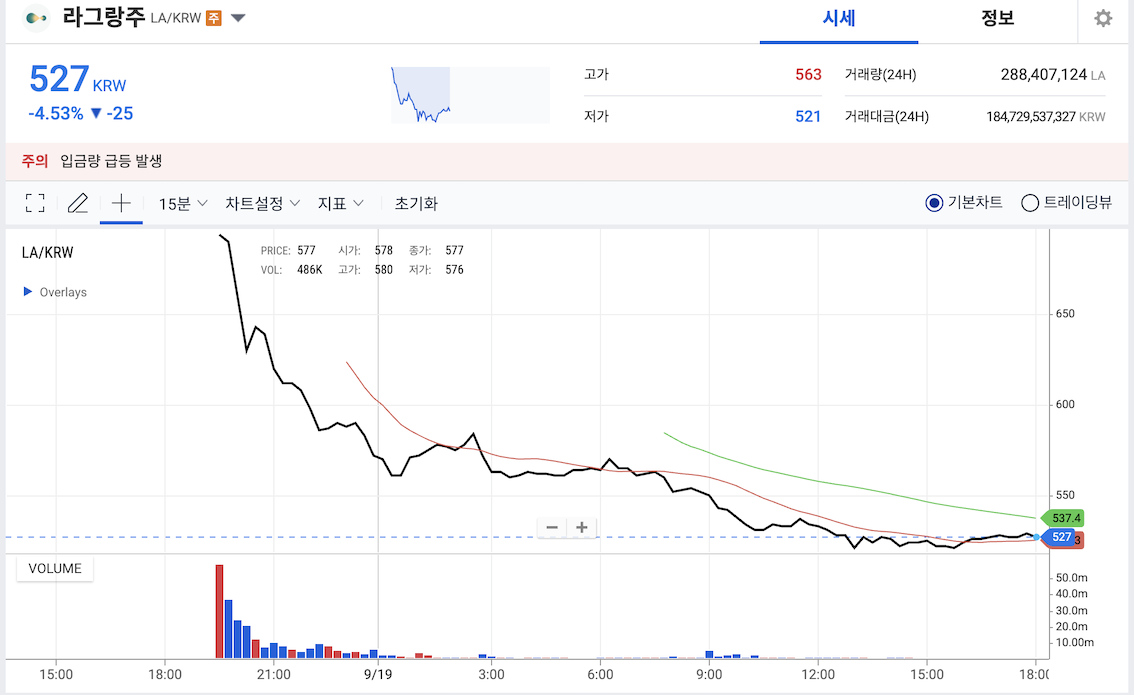Click the mini price chart thumbnail
1134x695 pixels.
[470, 95]
